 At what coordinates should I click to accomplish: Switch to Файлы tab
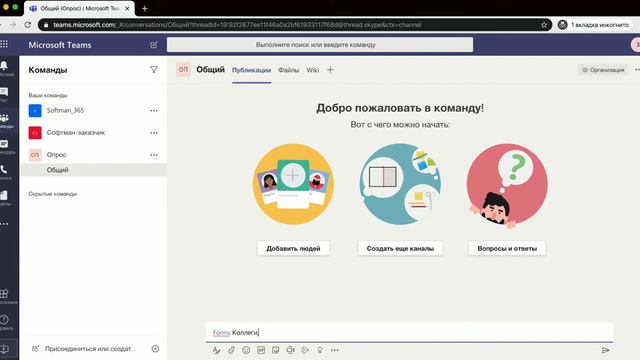click(289, 70)
